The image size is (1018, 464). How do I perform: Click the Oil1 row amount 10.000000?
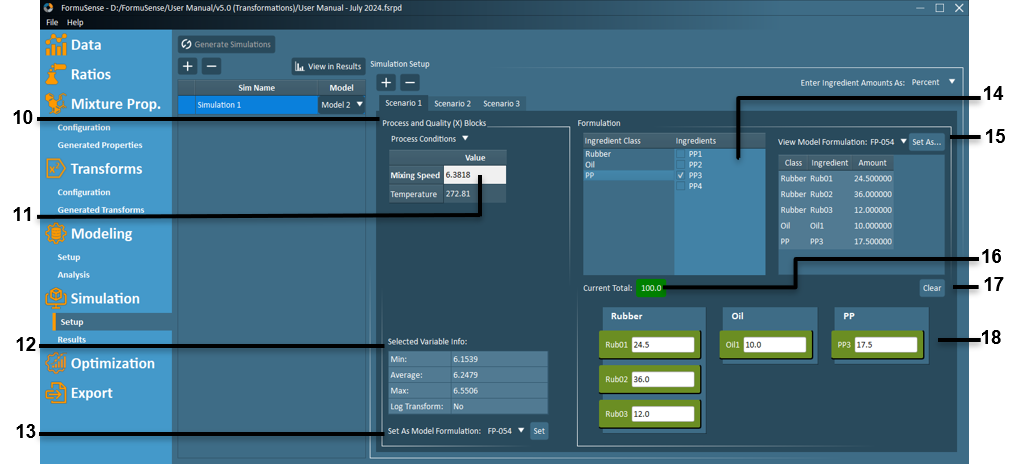(x=872, y=225)
